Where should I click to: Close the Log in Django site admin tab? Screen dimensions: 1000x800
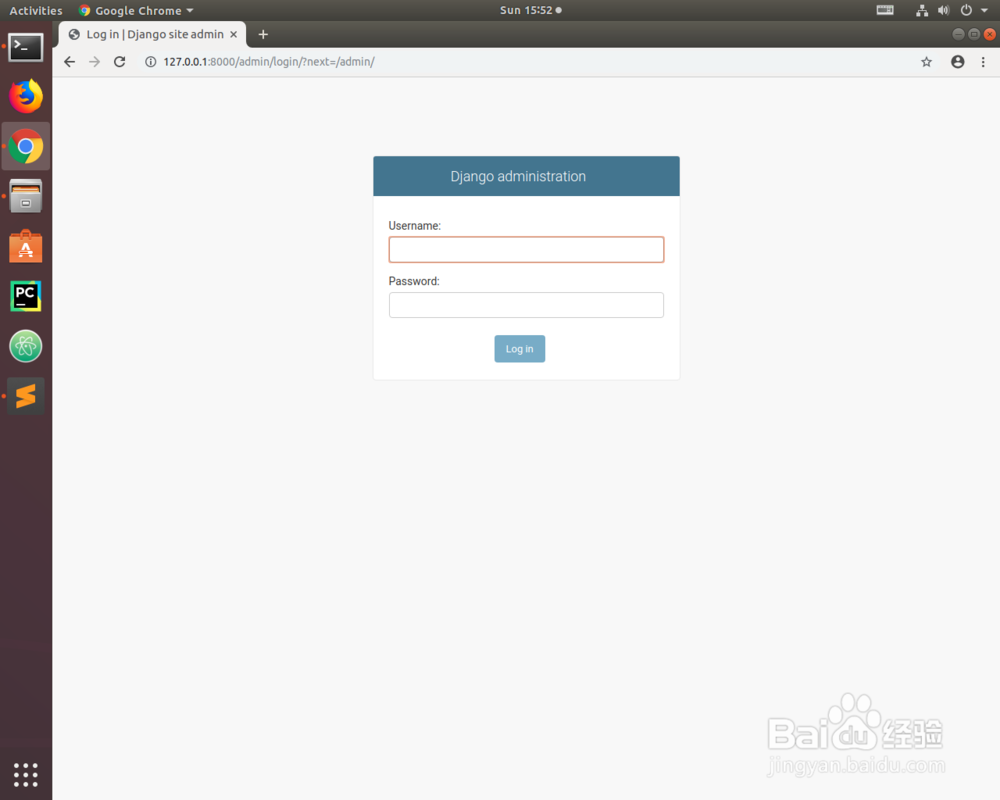tap(233, 34)
